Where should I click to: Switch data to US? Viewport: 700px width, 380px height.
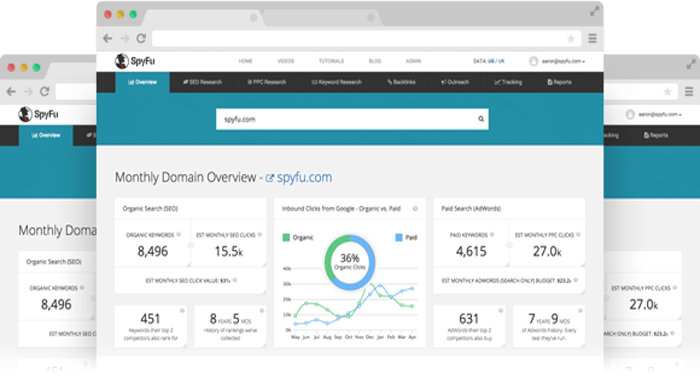(491, 61)
